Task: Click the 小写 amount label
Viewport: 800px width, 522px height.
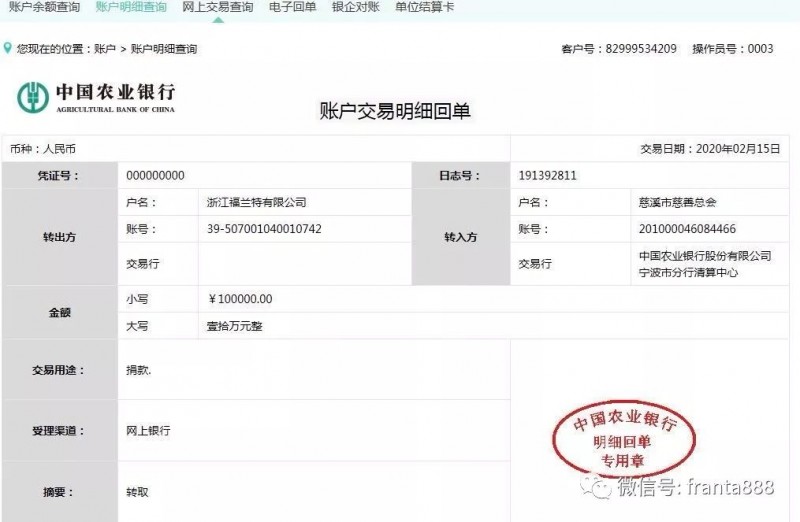Action: (137, 299)
